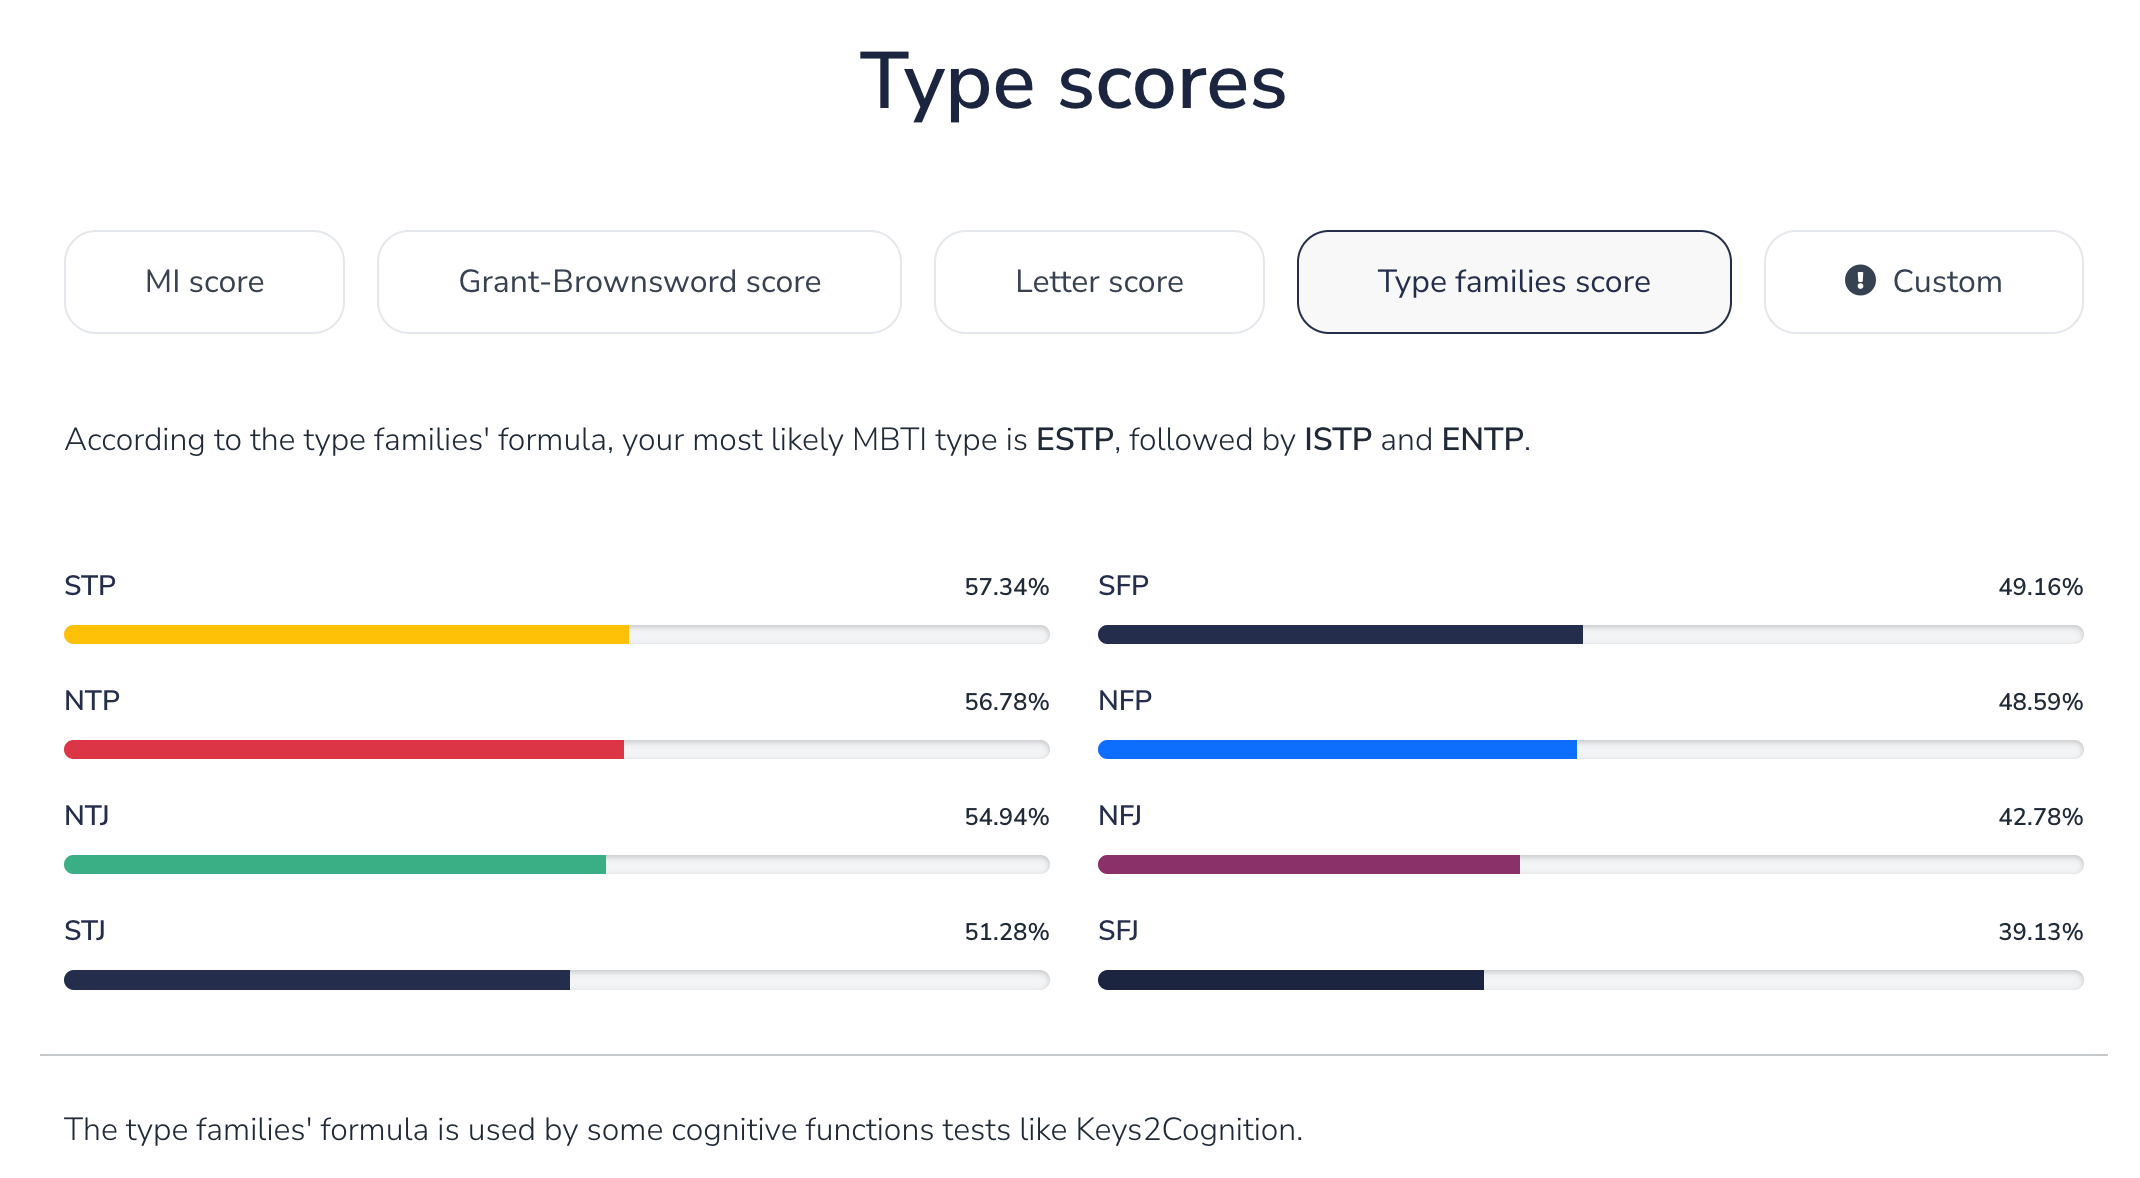The width and height of the screenshot is (2140, 1178).
Task: Click the blue NFP progress bar
Action: [1337, 749]
